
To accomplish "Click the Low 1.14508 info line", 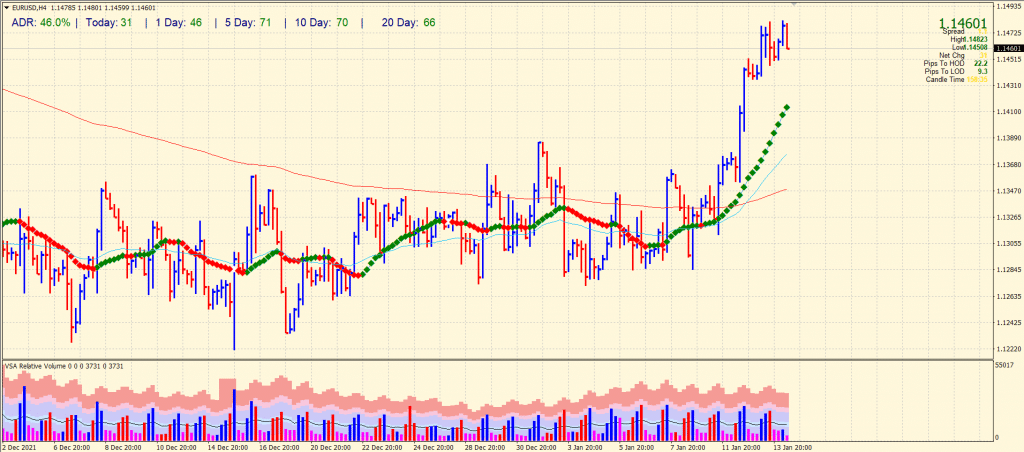I will (x=969, y=48).
